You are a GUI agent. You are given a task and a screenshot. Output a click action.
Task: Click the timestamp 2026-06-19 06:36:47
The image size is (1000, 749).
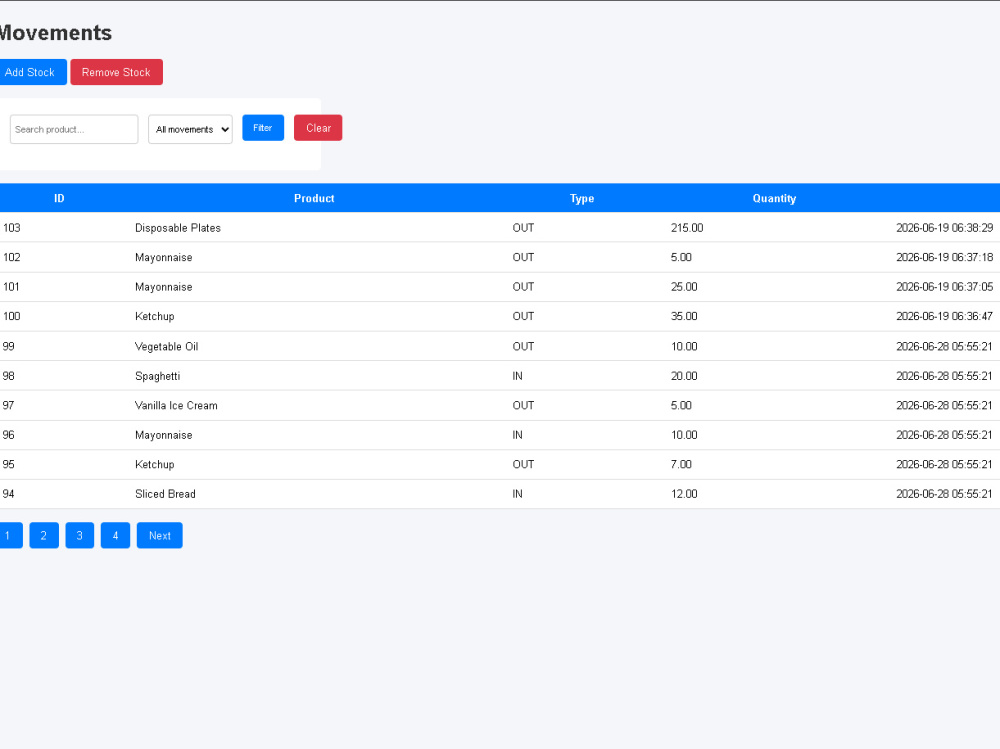click(x=945, y=316)
